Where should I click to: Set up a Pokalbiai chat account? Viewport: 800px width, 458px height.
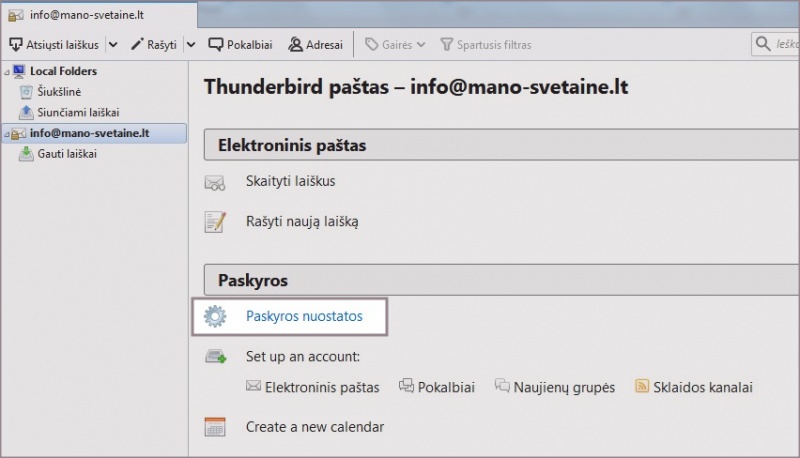click(446, 388)
